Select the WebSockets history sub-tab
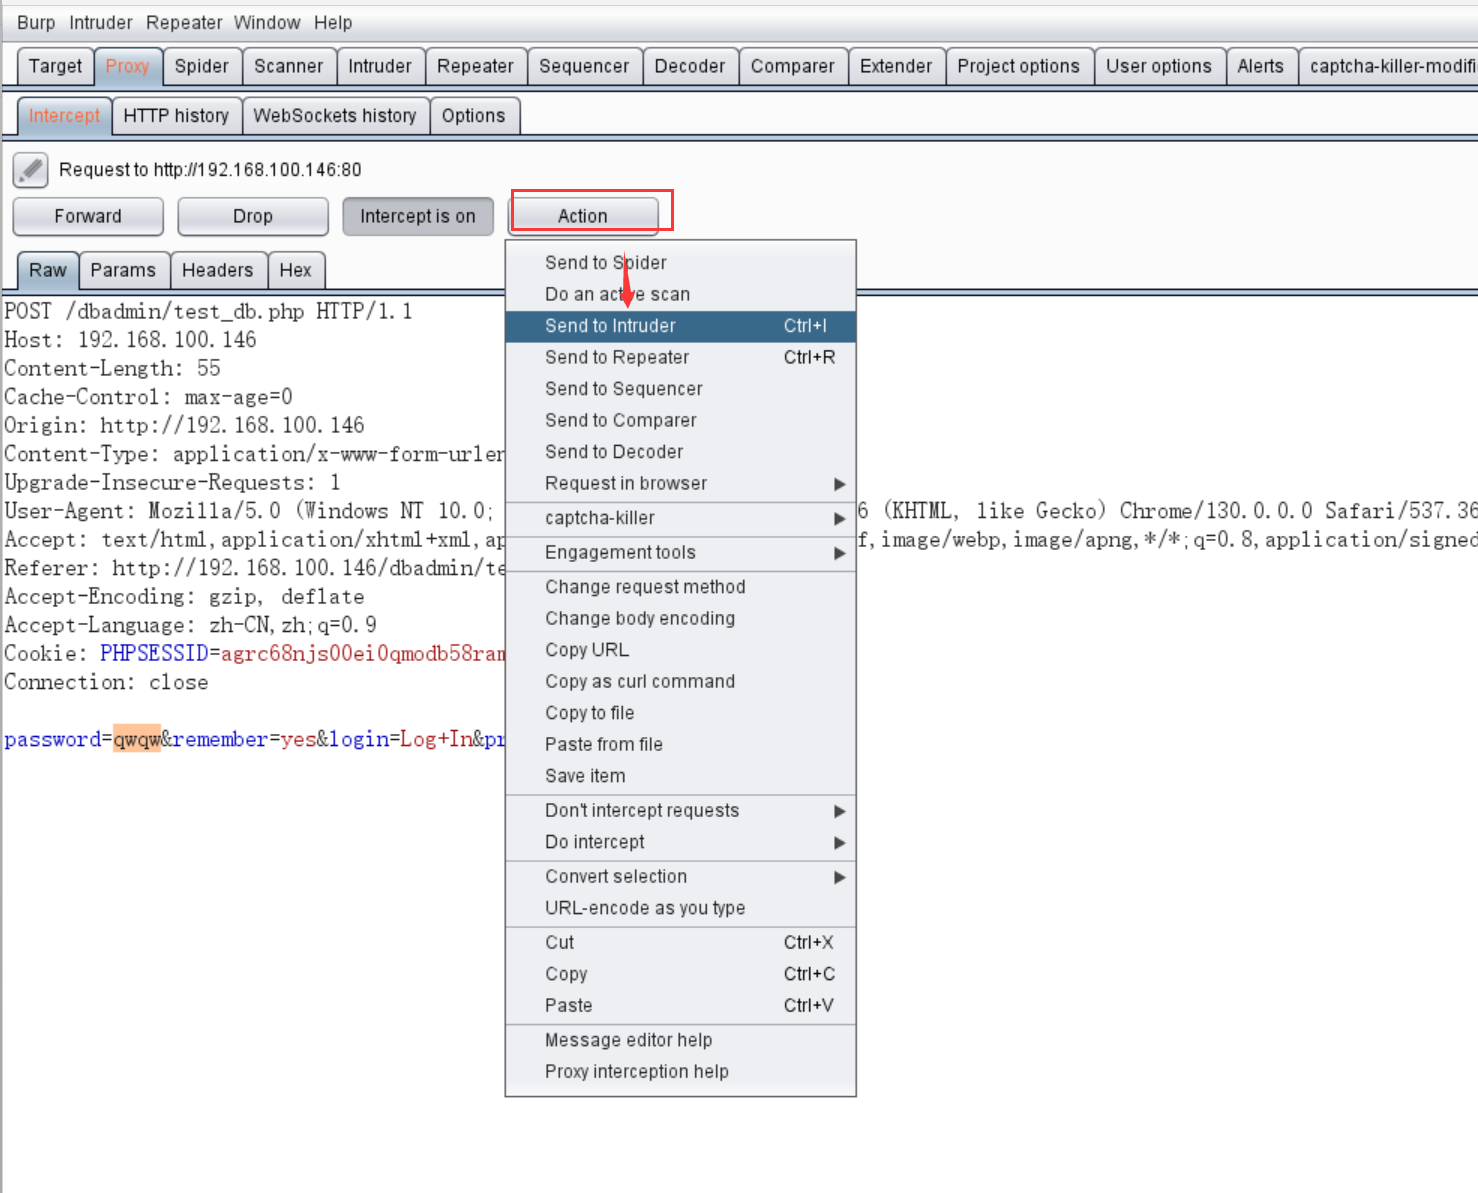The height and width of the screenshot is (1193, 1478). coord(335,116)
